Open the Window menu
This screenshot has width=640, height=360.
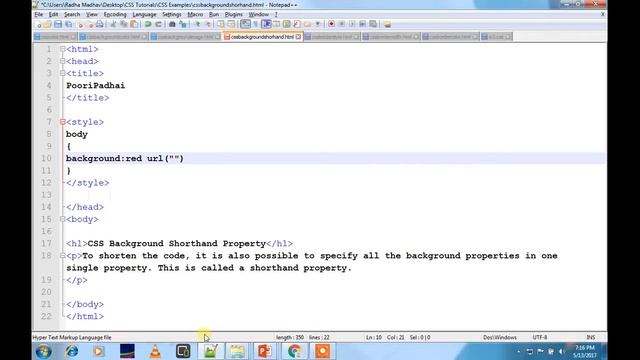coord(259,14)
